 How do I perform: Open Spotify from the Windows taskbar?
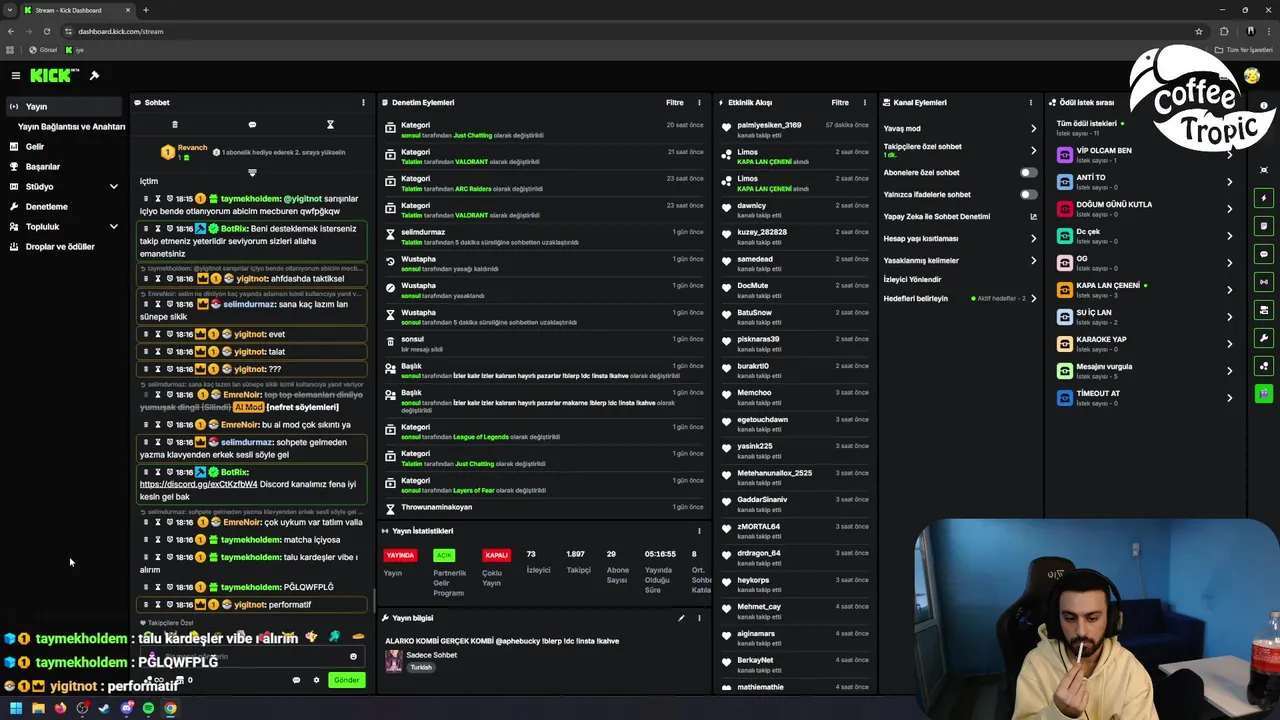click(x=148, y=708)
